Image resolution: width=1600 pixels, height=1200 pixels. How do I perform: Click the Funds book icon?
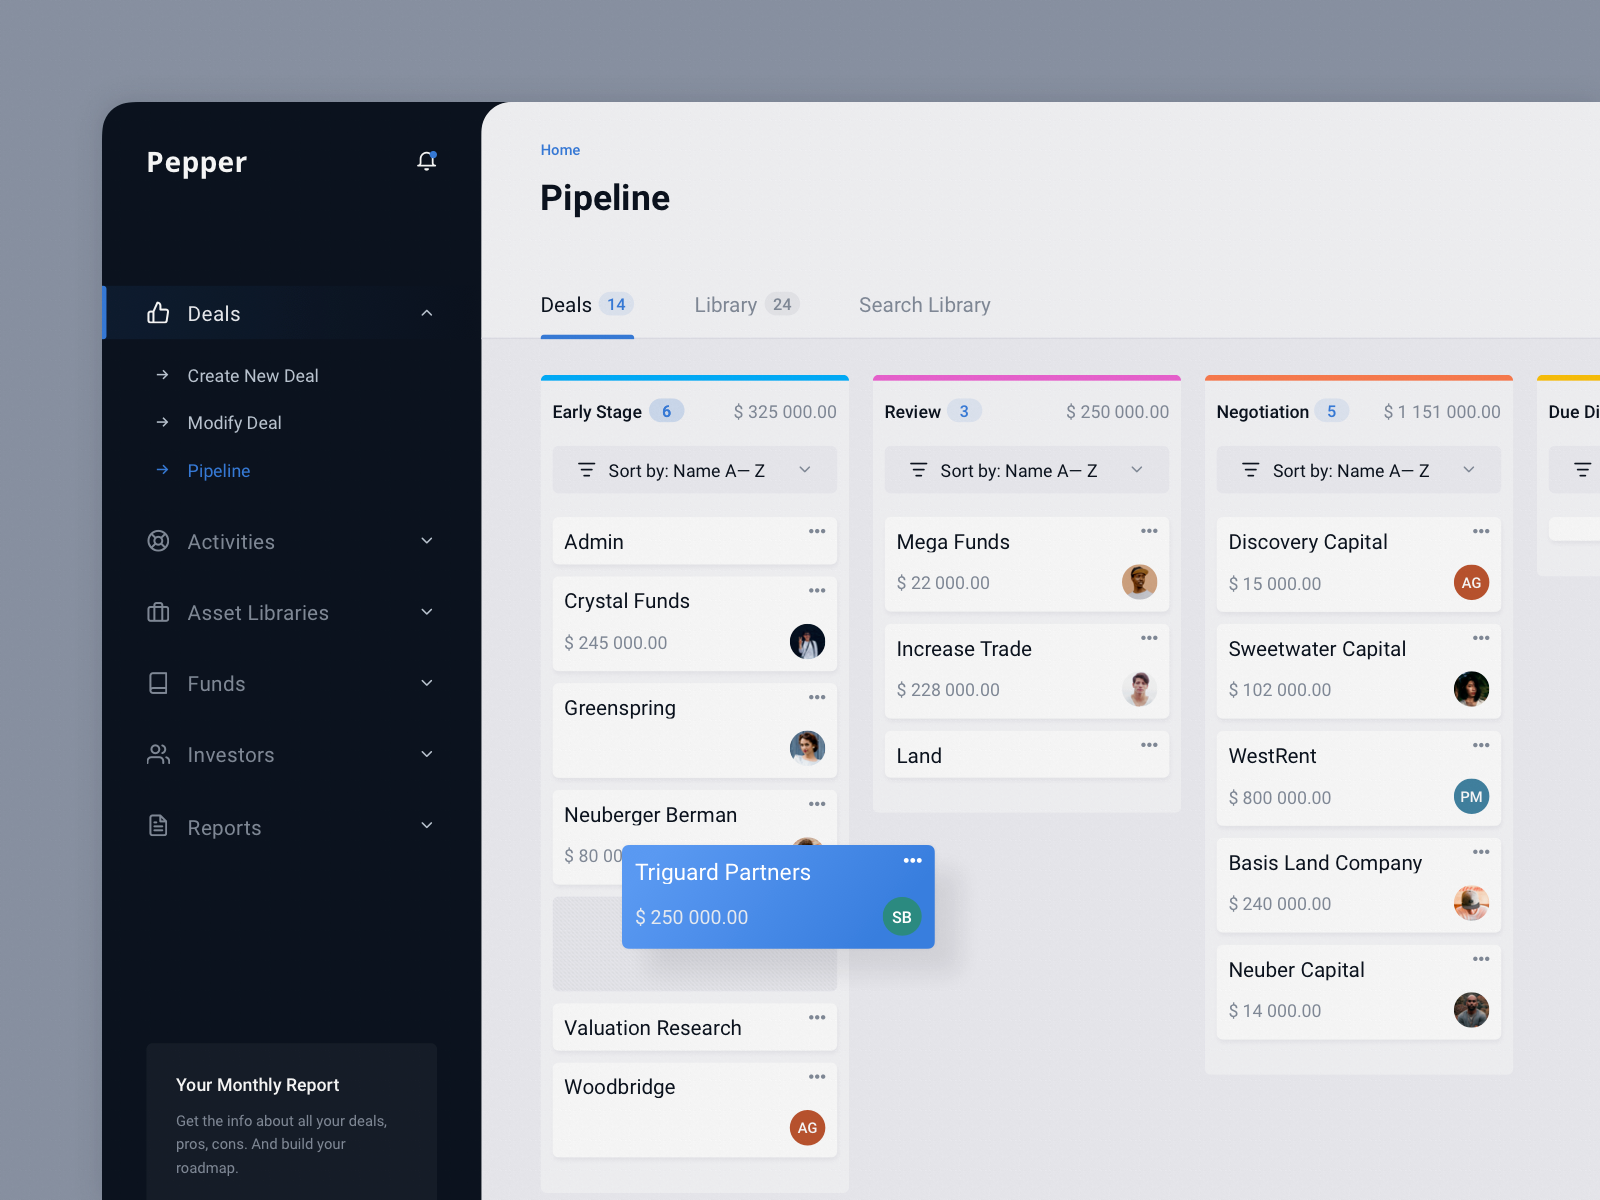158,683
